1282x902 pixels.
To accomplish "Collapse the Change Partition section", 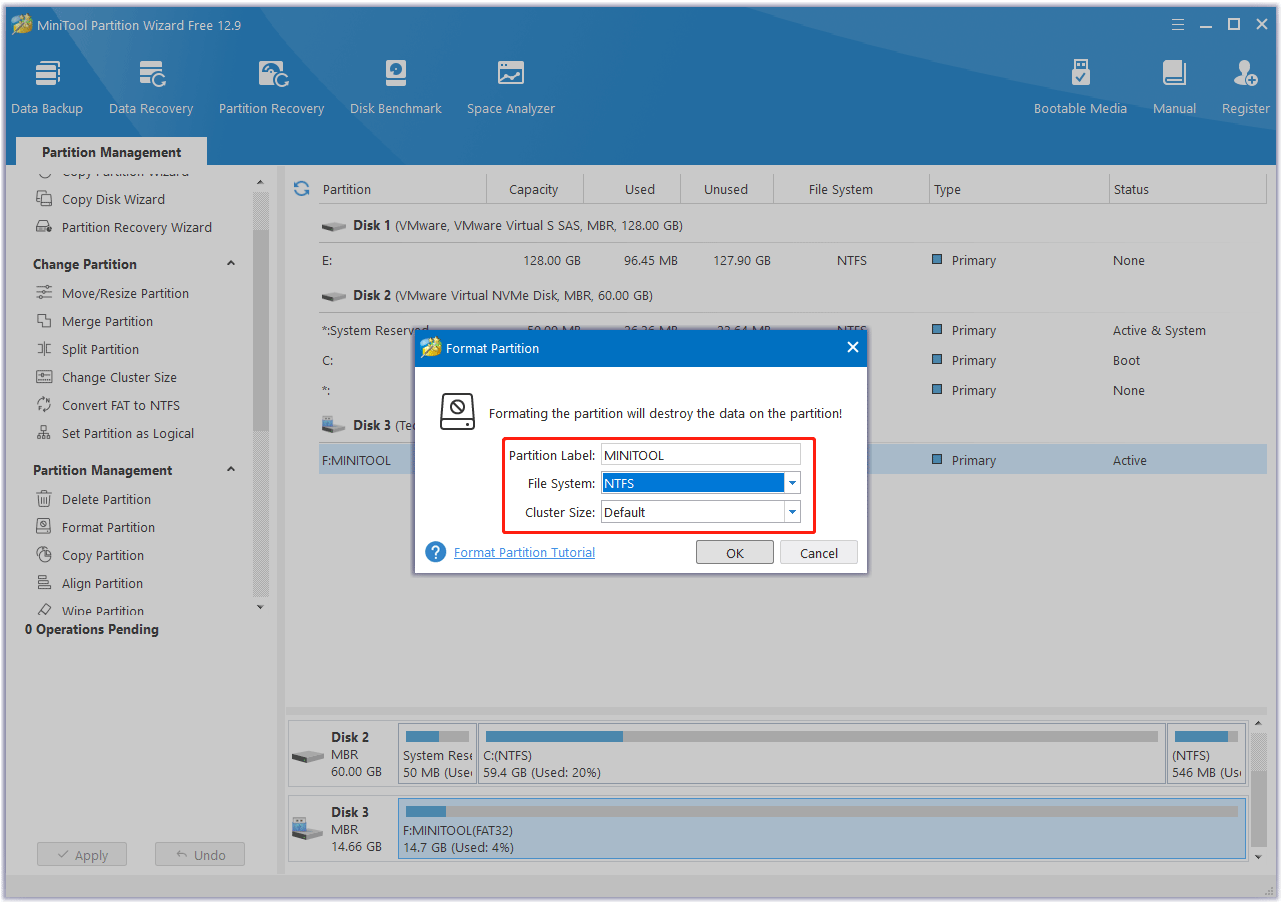I will [x=231, y=263].
